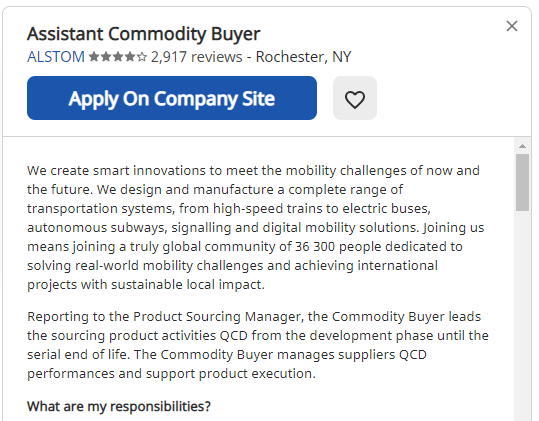Click the Assistant Commodity Buyer title
The height and width of the screenshot is (421, 539).
pyautogui.click(x=144, y=34)
